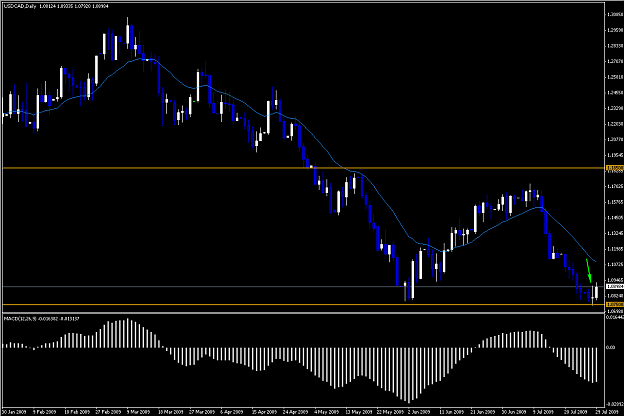
Task: Click the '22 May 2009' date label
Action: 389,412
